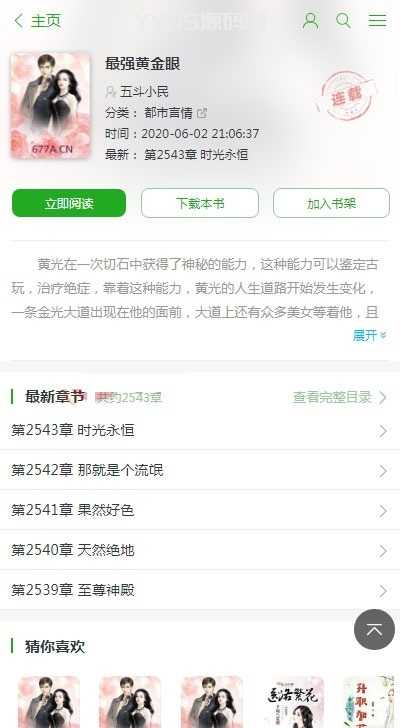Tap the scroll-to-top round button
The image size is (400, 728).
click(374, 629)
